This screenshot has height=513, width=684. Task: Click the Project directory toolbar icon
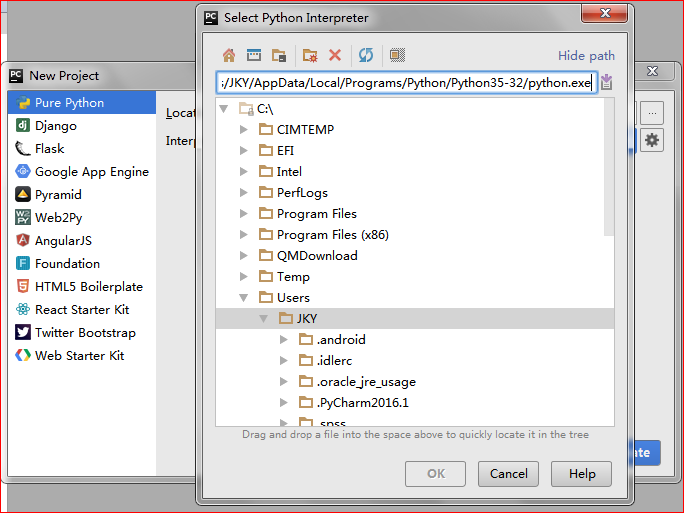pyautogui.click(x=279, y=55)
